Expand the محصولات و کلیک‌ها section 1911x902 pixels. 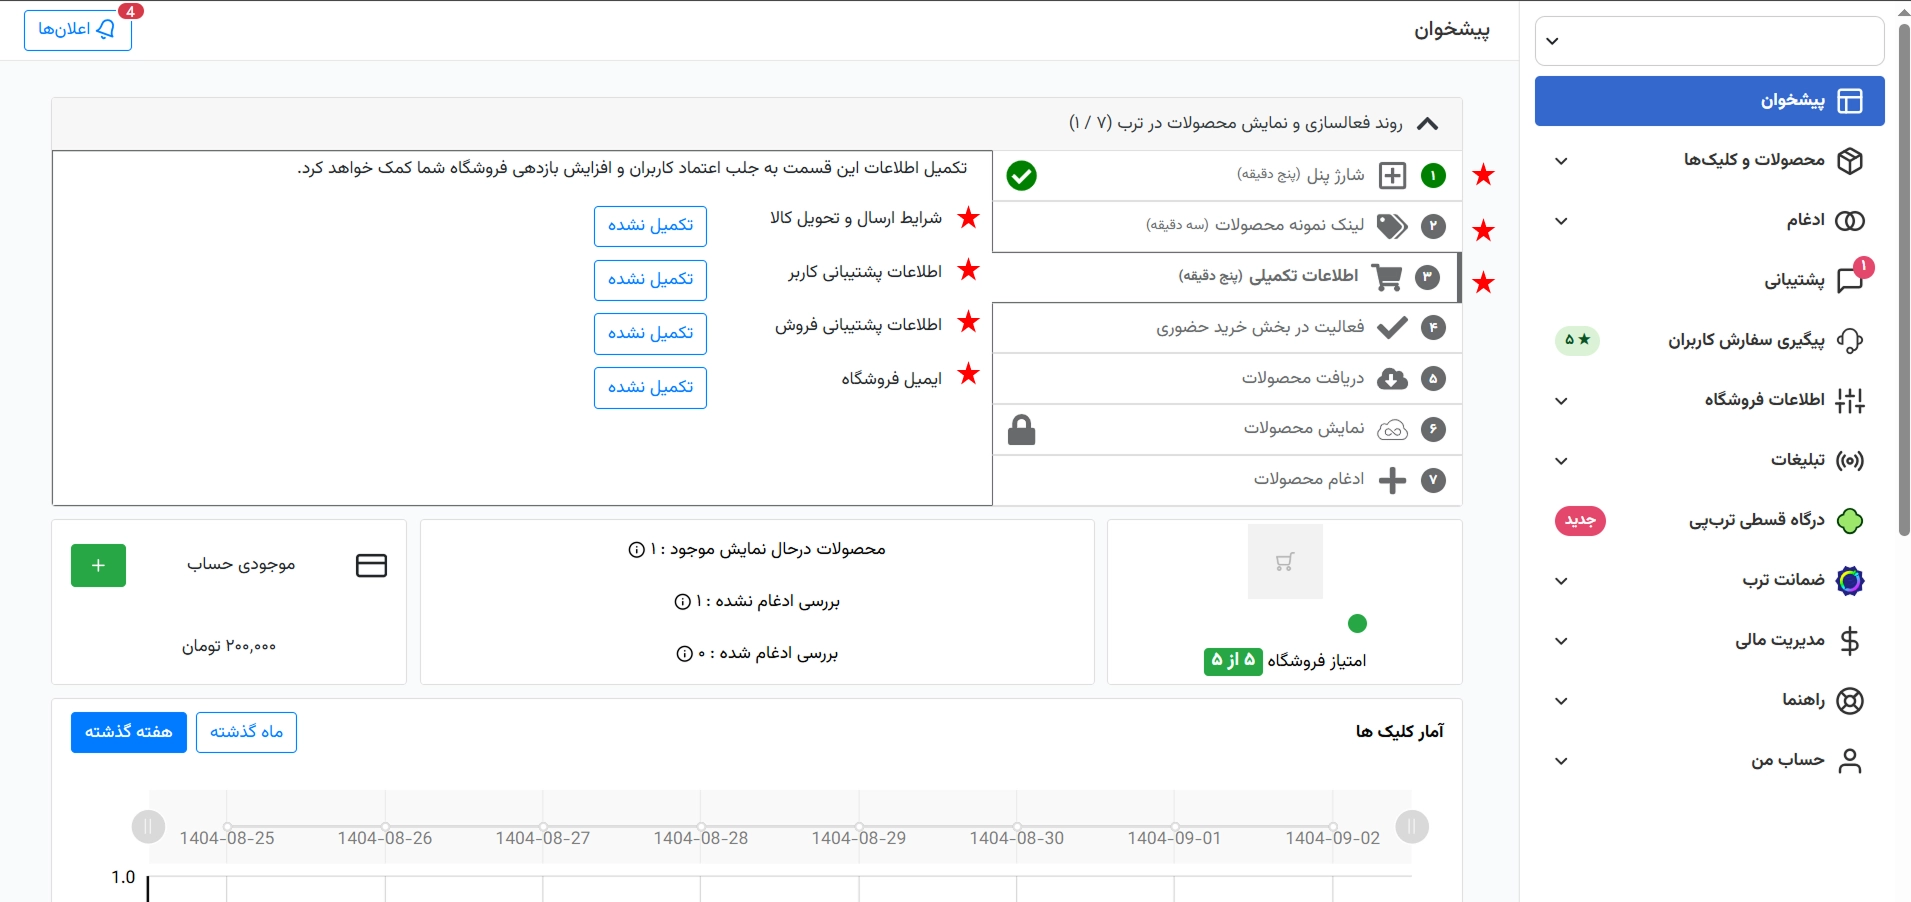click(1561, 162)
